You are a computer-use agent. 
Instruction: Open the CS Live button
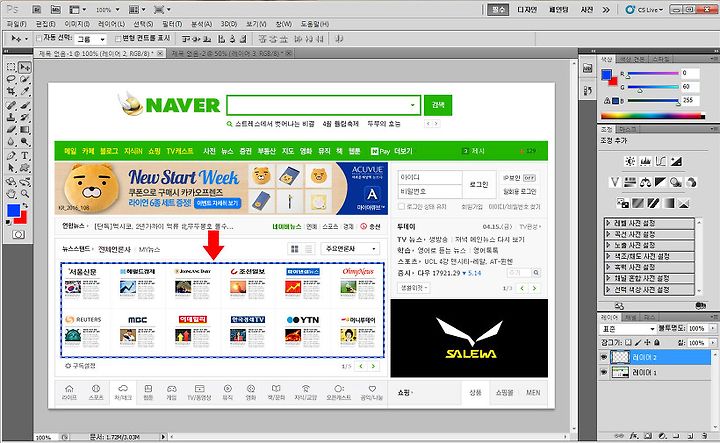(x=644, y=10)
